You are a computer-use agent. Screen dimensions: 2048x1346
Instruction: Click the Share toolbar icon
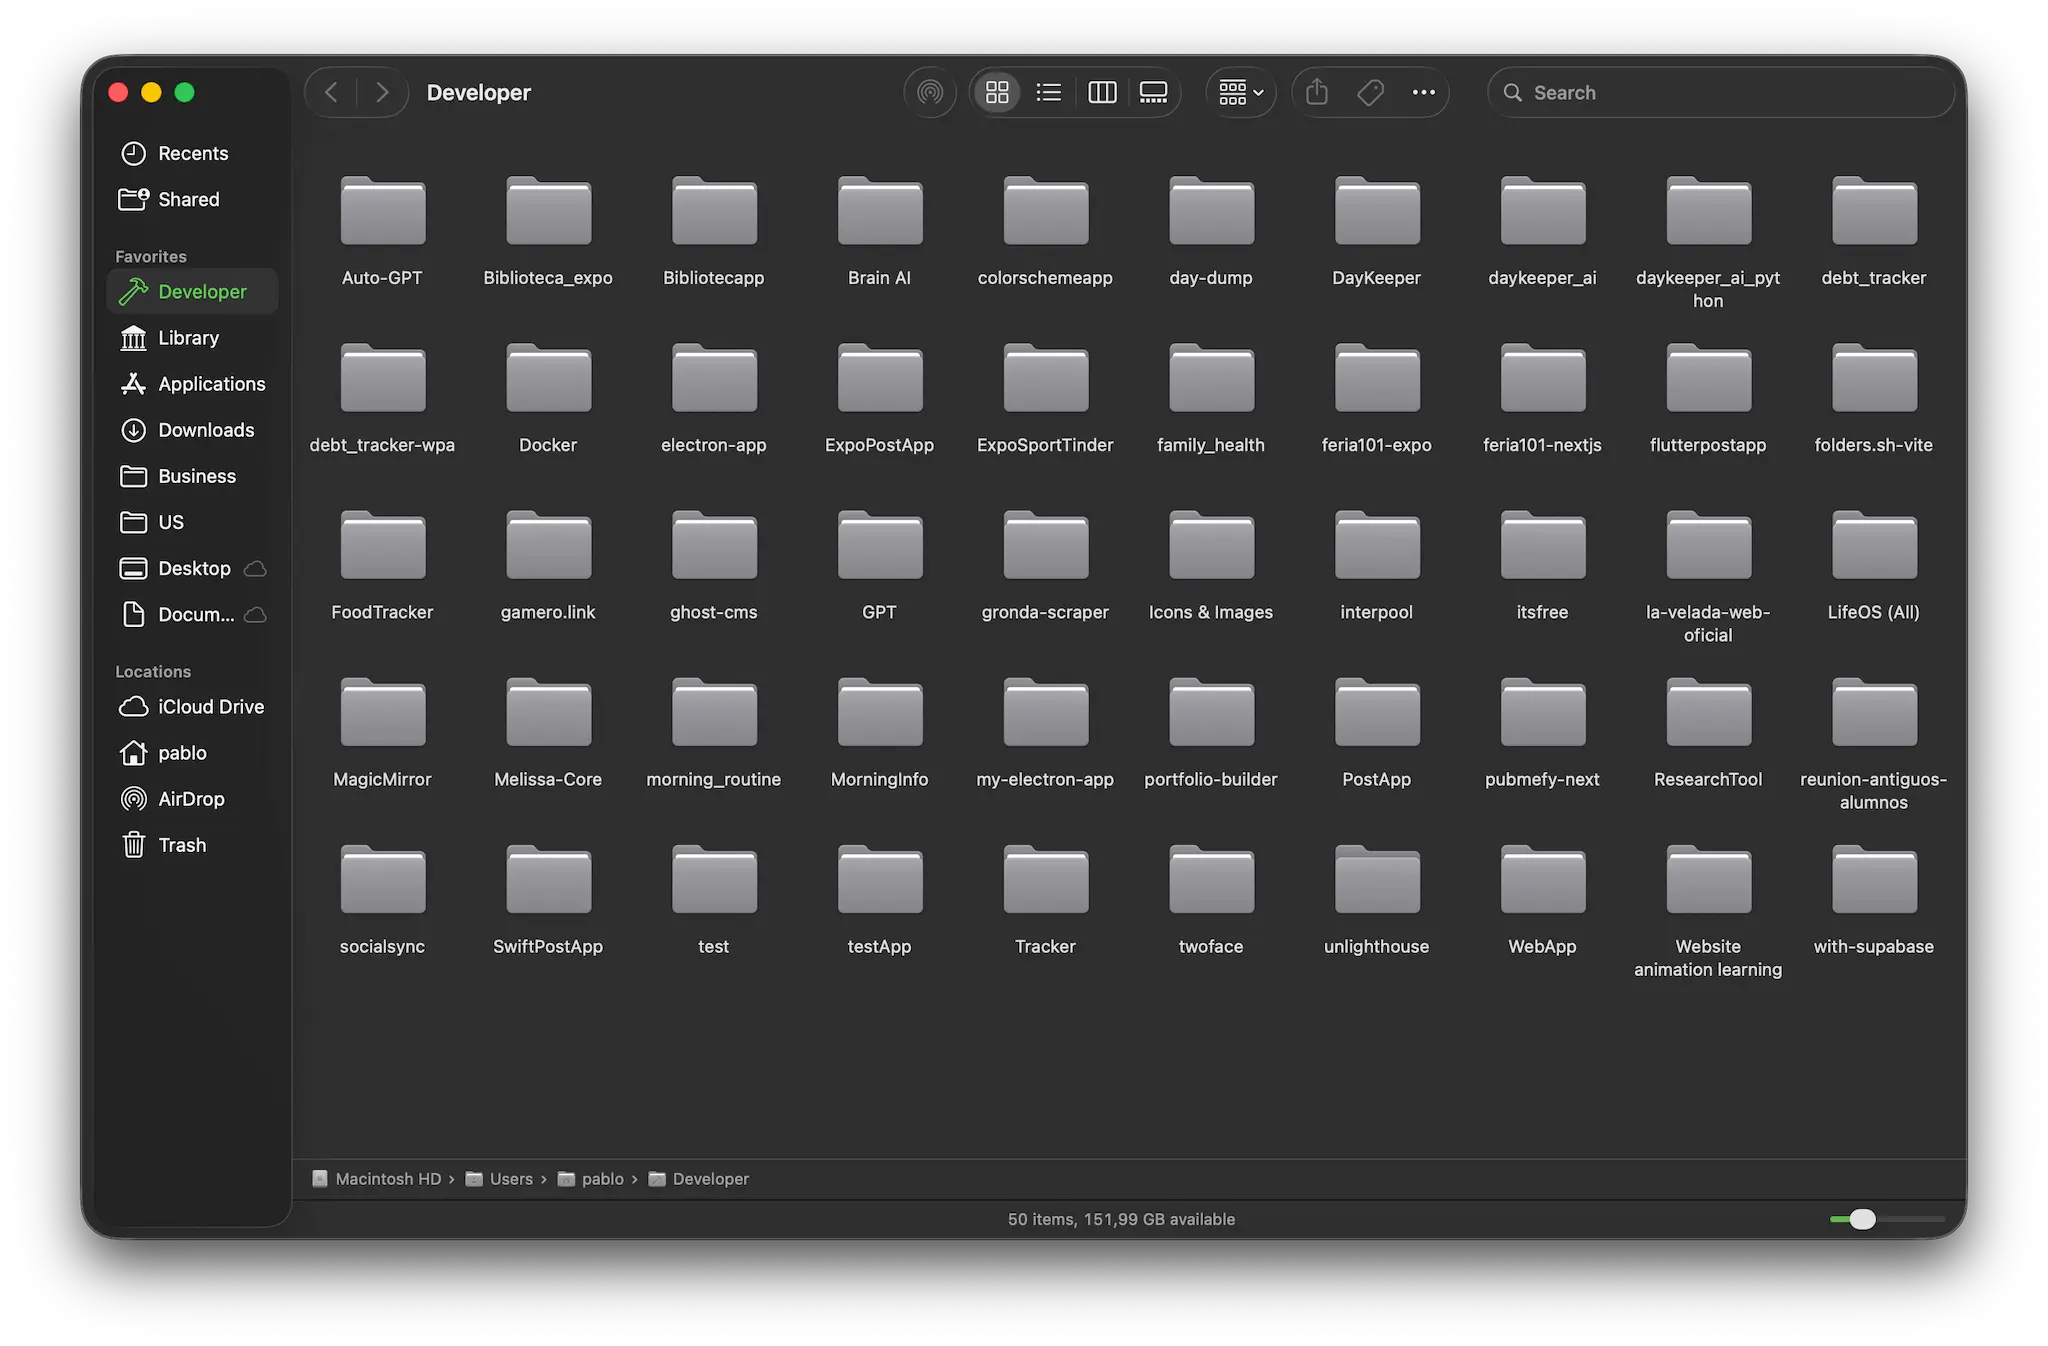pyautogui.click(x=1317, y=93)
